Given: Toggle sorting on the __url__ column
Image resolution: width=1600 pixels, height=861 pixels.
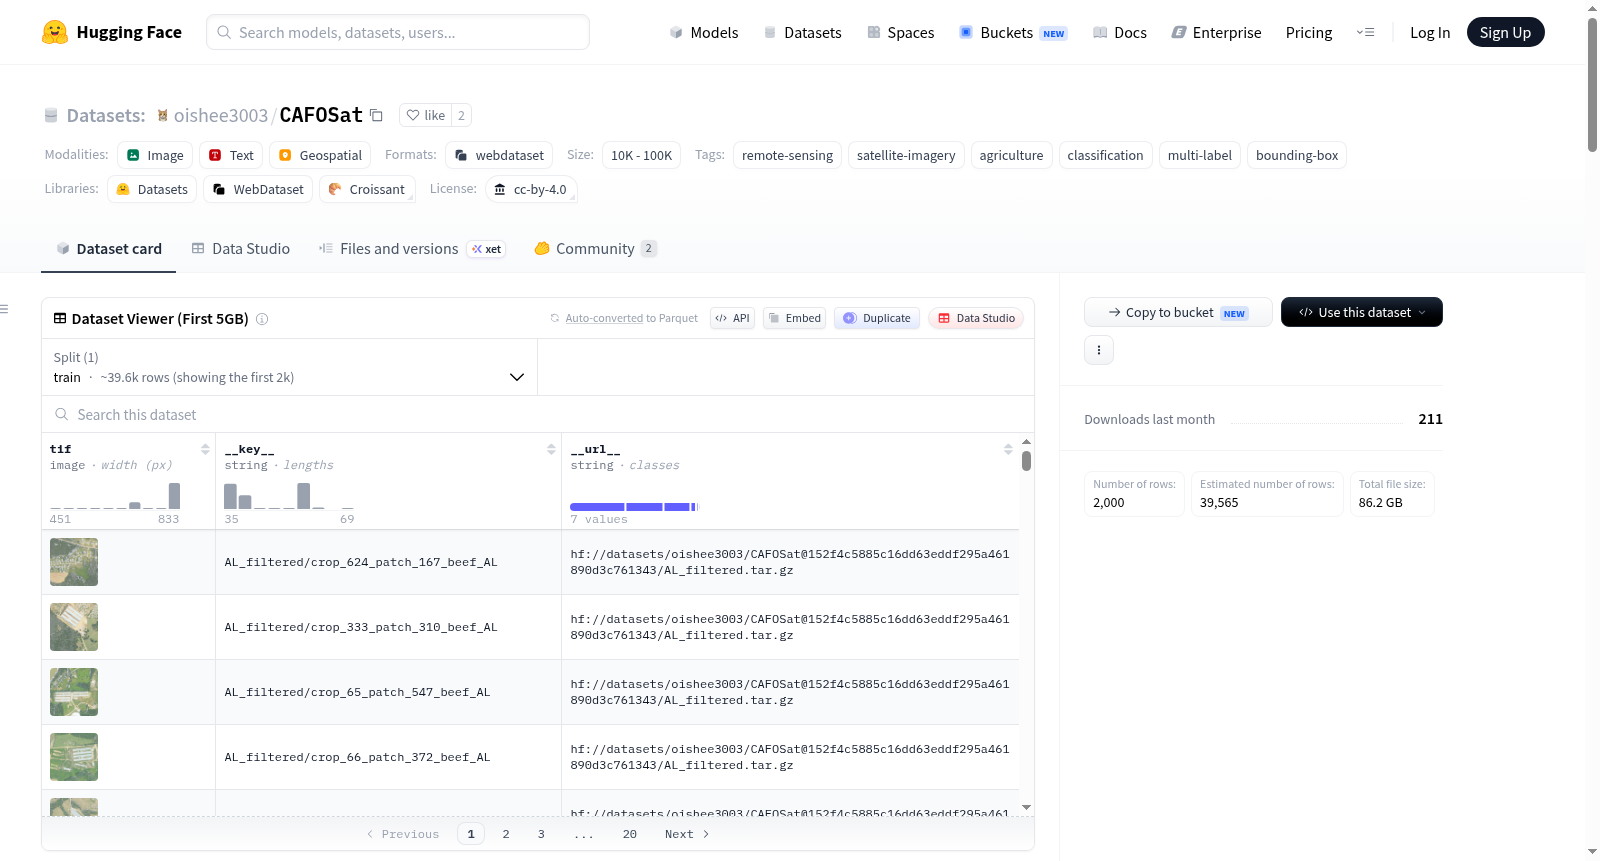Looking at the screenshot, I should tap(1008, 449).
